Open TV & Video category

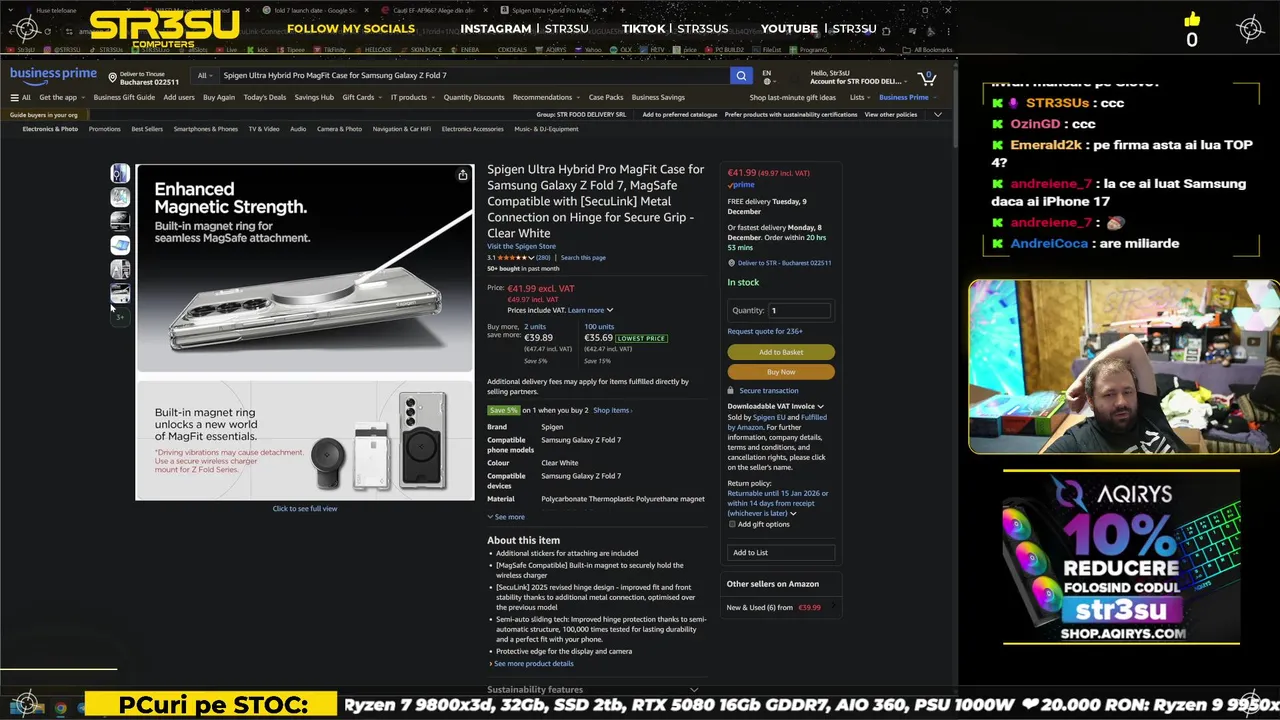click(264, 129)
